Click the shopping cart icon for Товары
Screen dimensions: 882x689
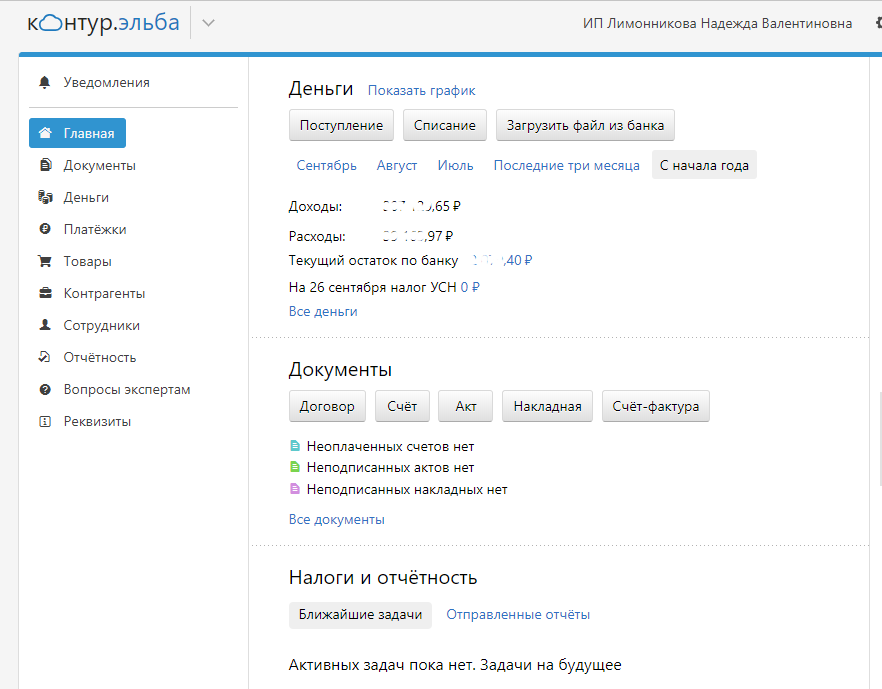45,261
